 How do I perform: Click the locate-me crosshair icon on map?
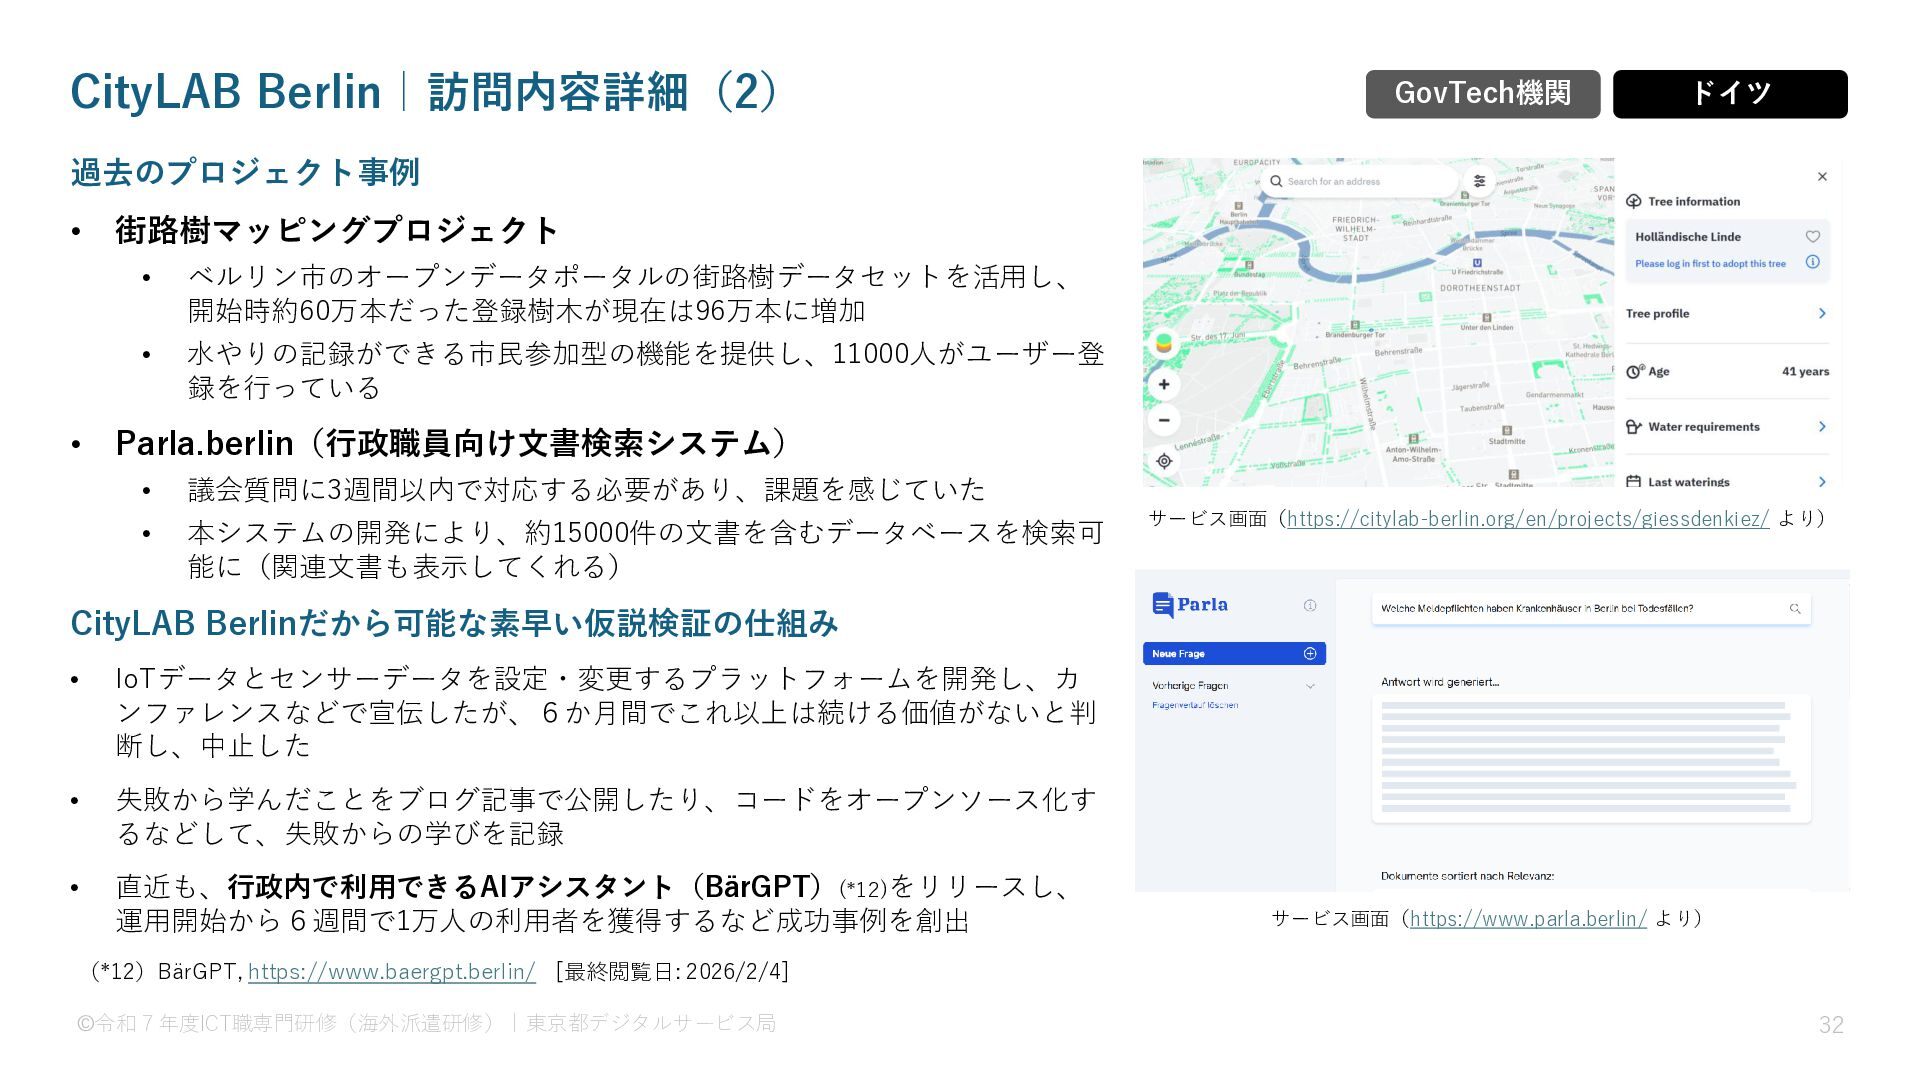[x=1164, y=461]
